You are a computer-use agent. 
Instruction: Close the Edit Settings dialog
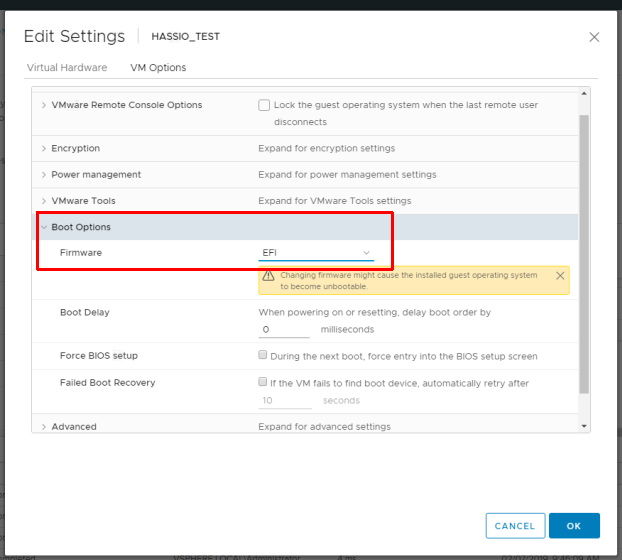pyautogui.click(x=594, y=37)
